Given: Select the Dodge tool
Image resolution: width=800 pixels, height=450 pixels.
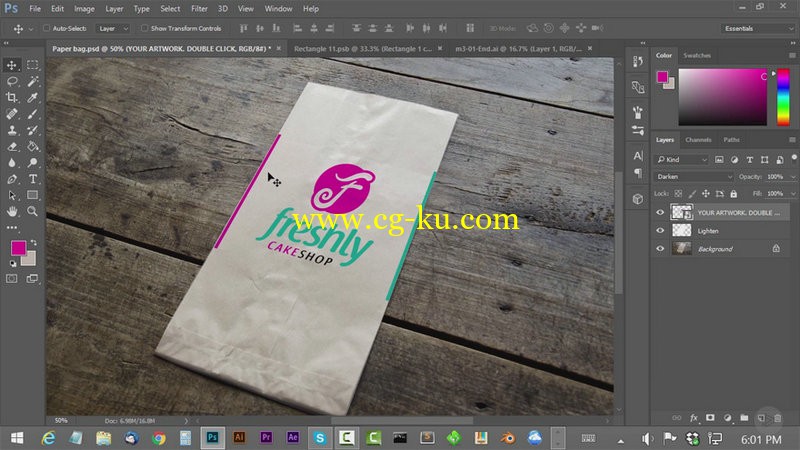Looking at the screenshot, I should tap(33, 163).
